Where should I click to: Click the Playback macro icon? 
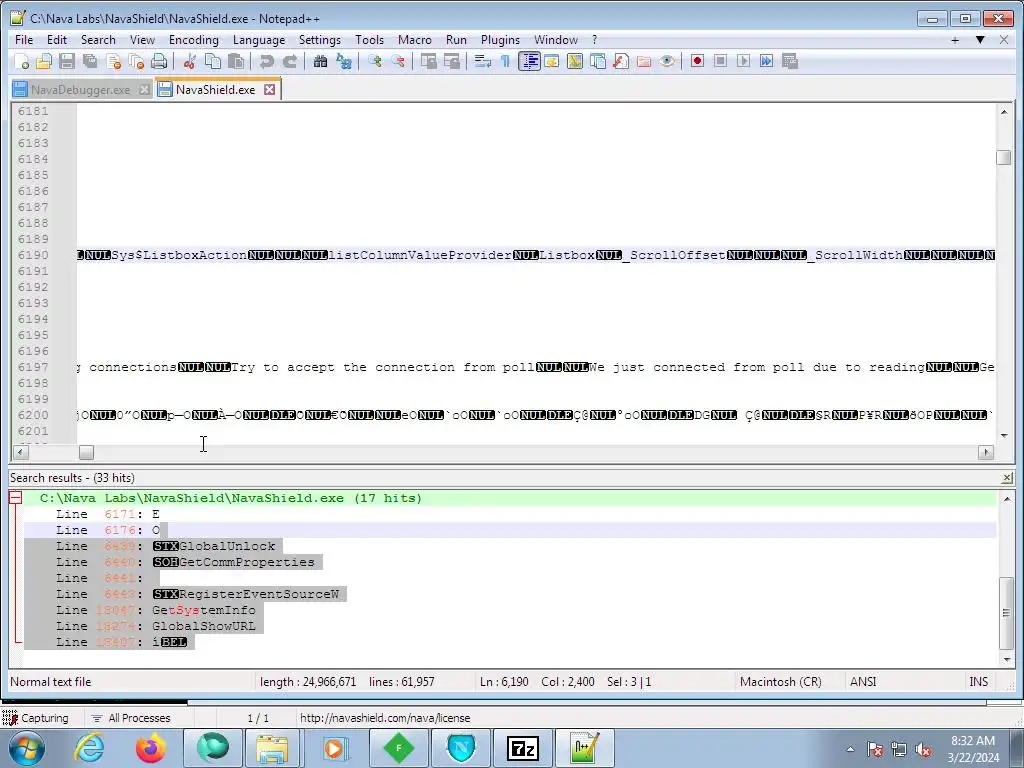point(743,61)
